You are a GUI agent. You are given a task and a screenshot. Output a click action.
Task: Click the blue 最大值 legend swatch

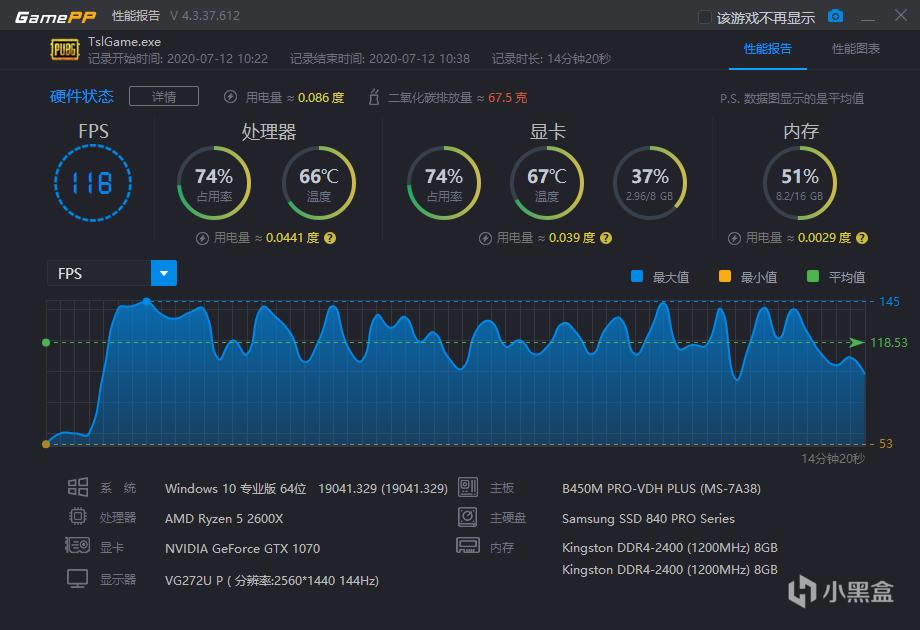click(637, 276)
